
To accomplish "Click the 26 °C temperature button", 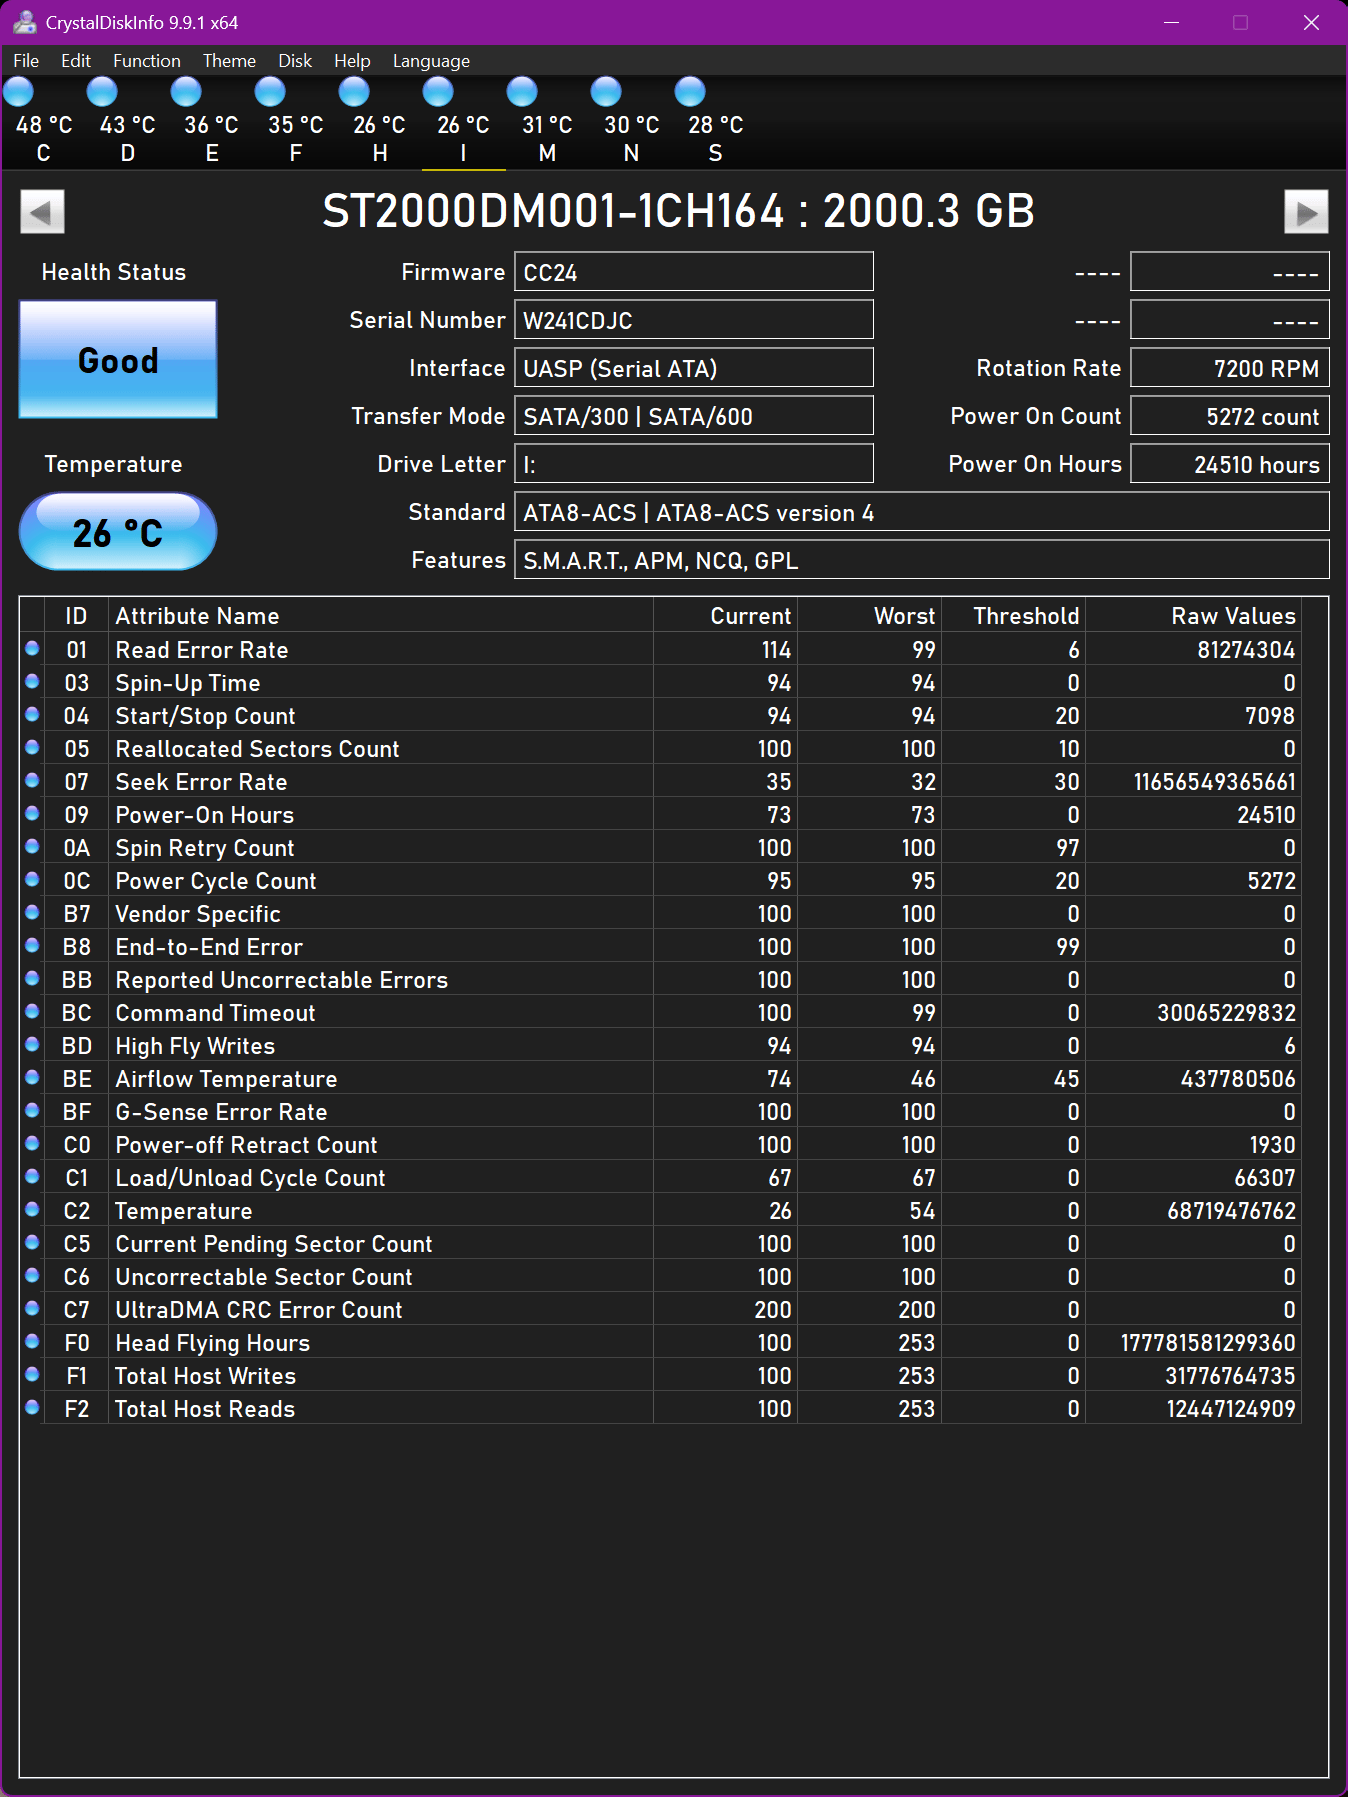I will [118, 532].
